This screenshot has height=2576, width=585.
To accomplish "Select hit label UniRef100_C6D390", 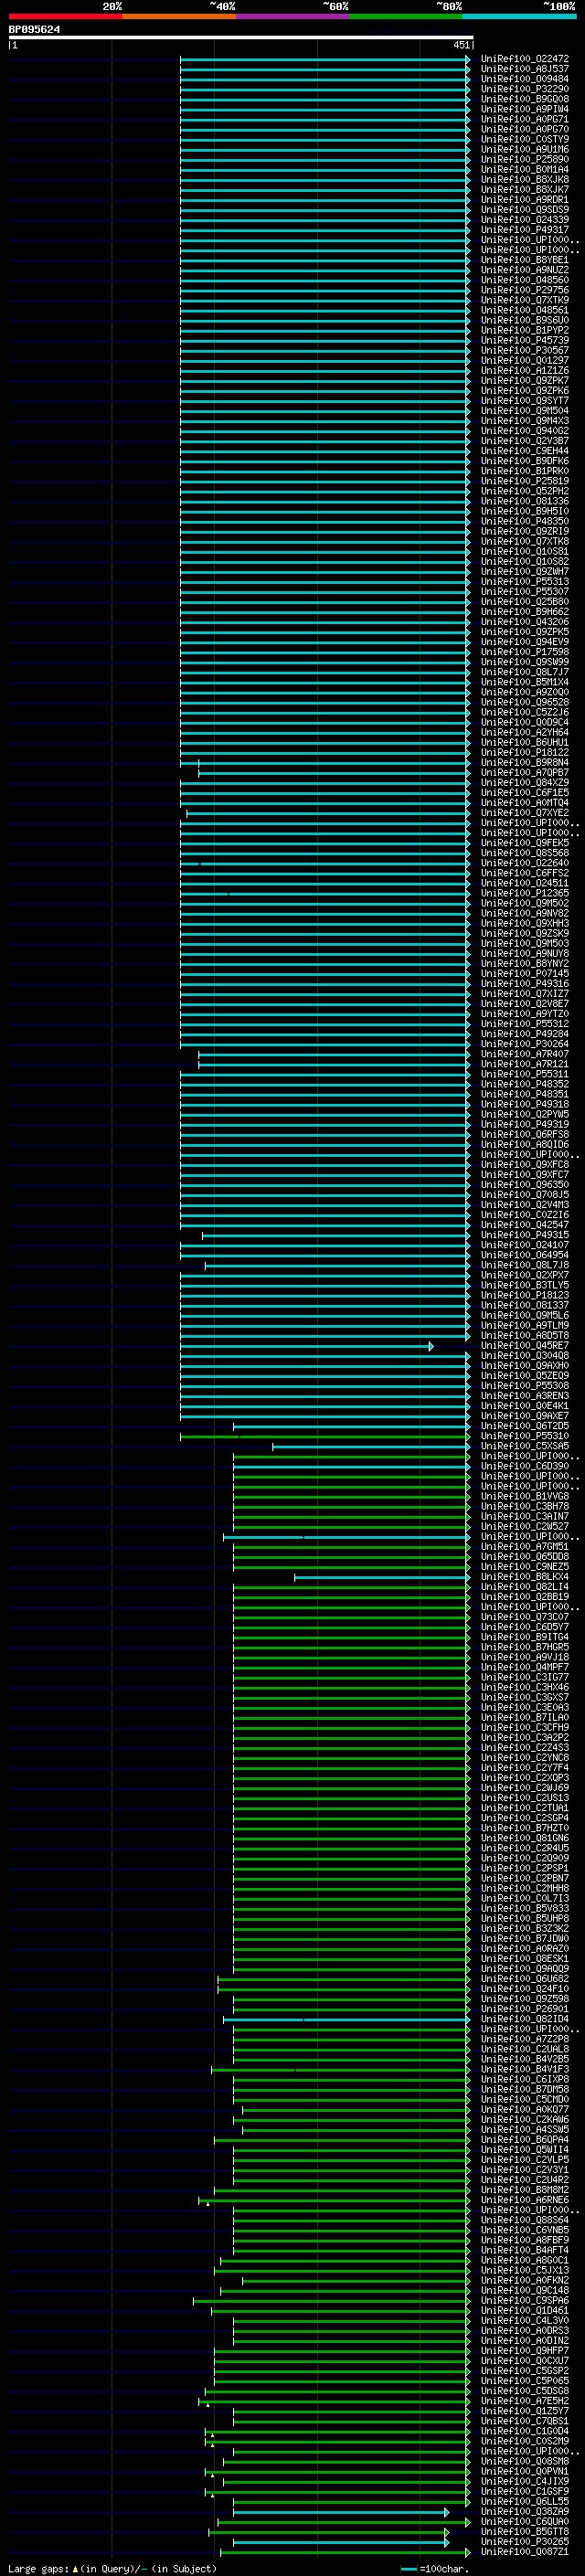I will coord(525,1466).
